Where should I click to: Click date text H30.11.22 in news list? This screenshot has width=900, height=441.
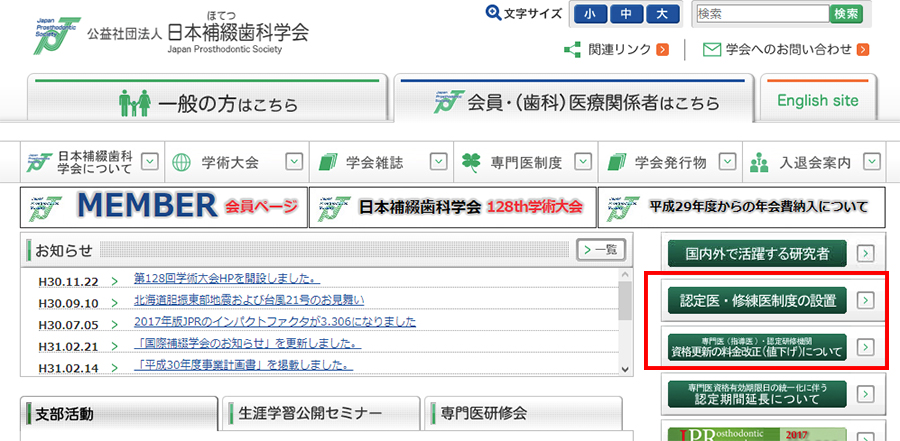point(68,282)
